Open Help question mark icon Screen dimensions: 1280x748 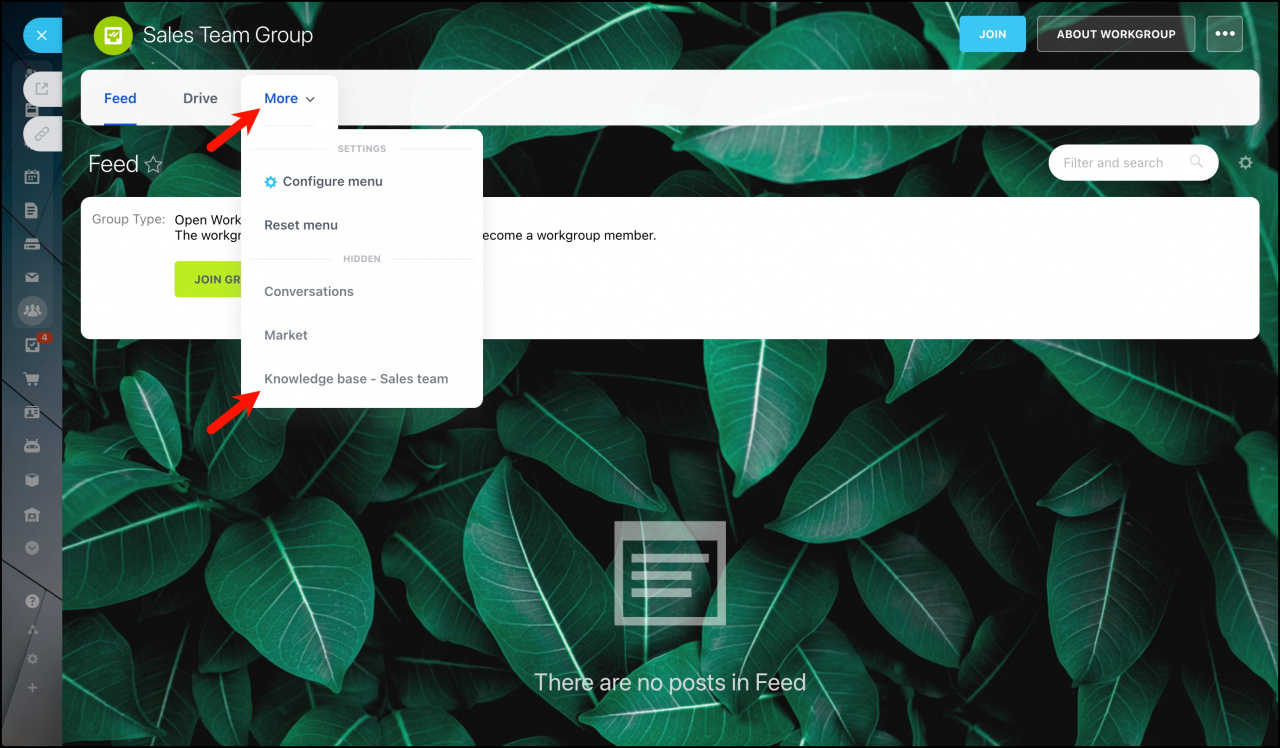[x=32, y=601]
